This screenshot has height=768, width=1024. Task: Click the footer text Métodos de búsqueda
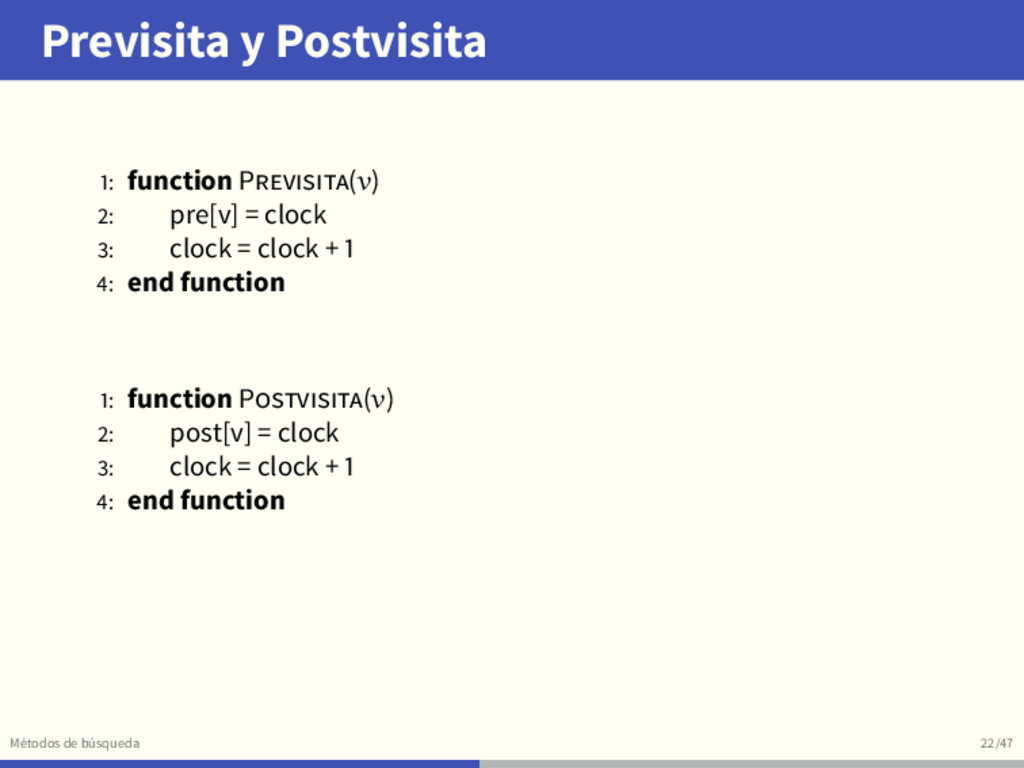pos(74,743)
